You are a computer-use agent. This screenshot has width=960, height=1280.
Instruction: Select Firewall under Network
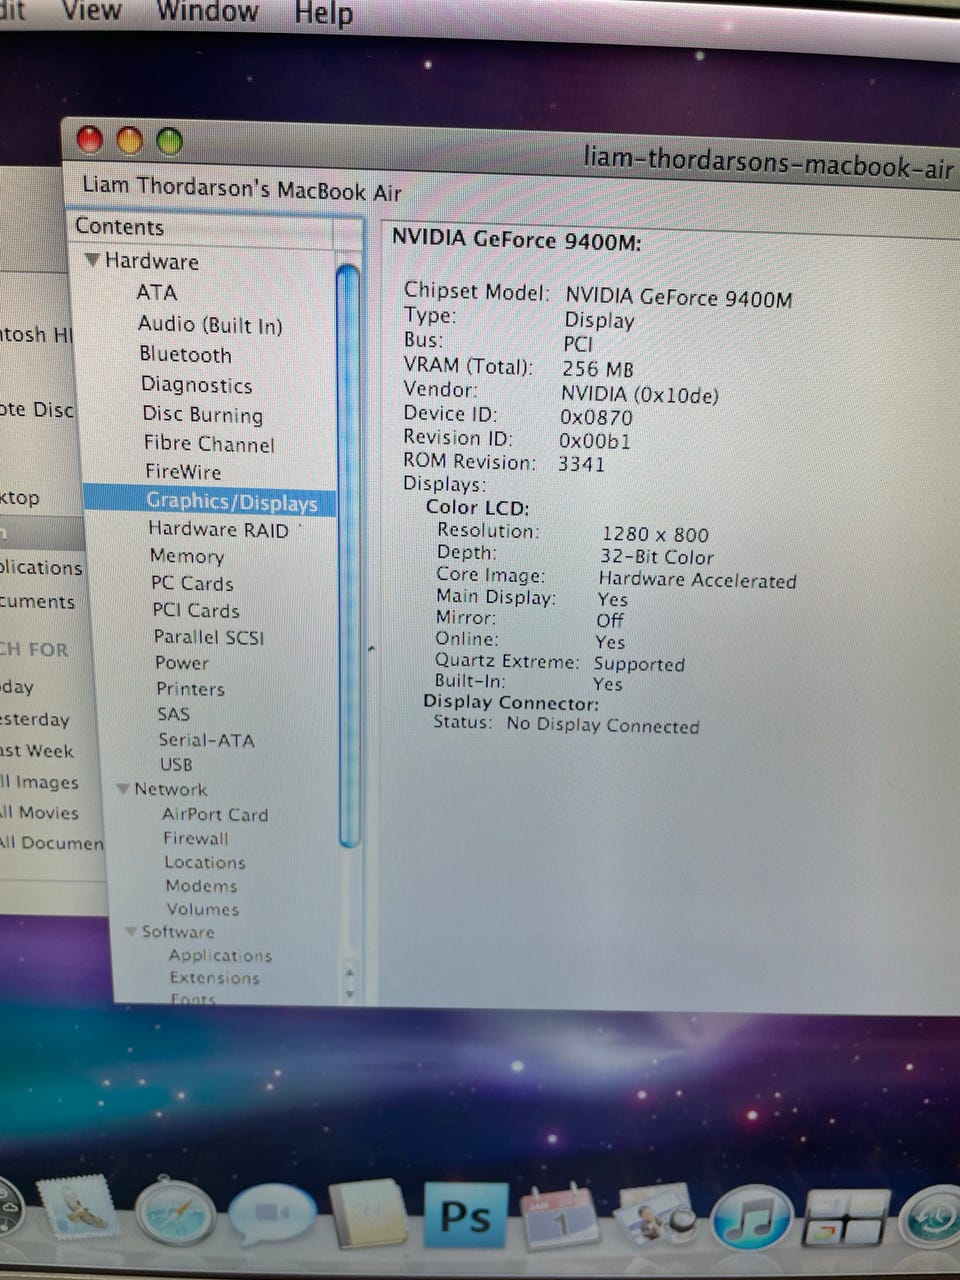pos(196,838)
